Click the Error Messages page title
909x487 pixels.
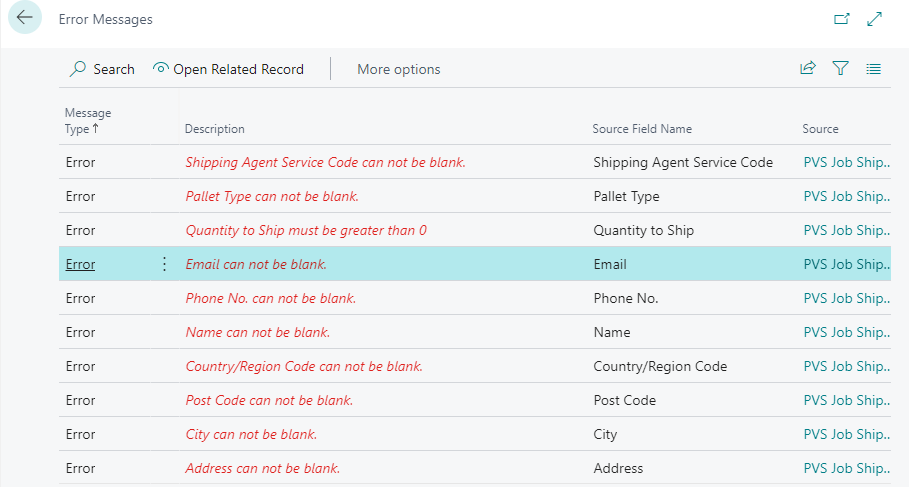tap(106, 19)
